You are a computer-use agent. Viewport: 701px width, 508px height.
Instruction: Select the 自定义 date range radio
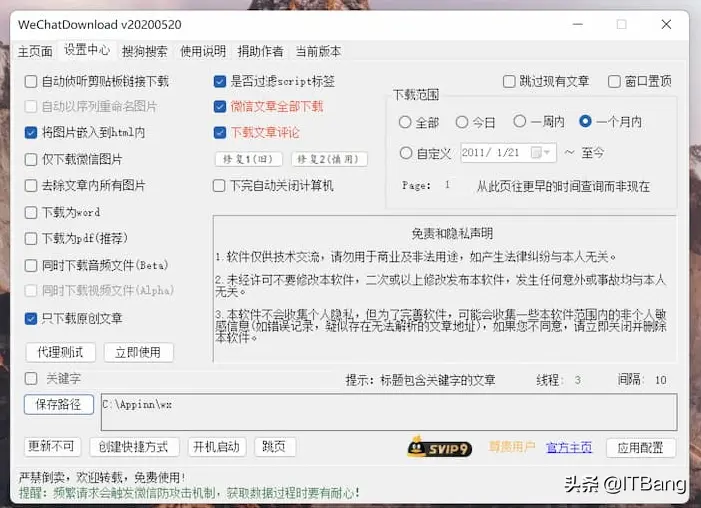click(x=405, y=153)
